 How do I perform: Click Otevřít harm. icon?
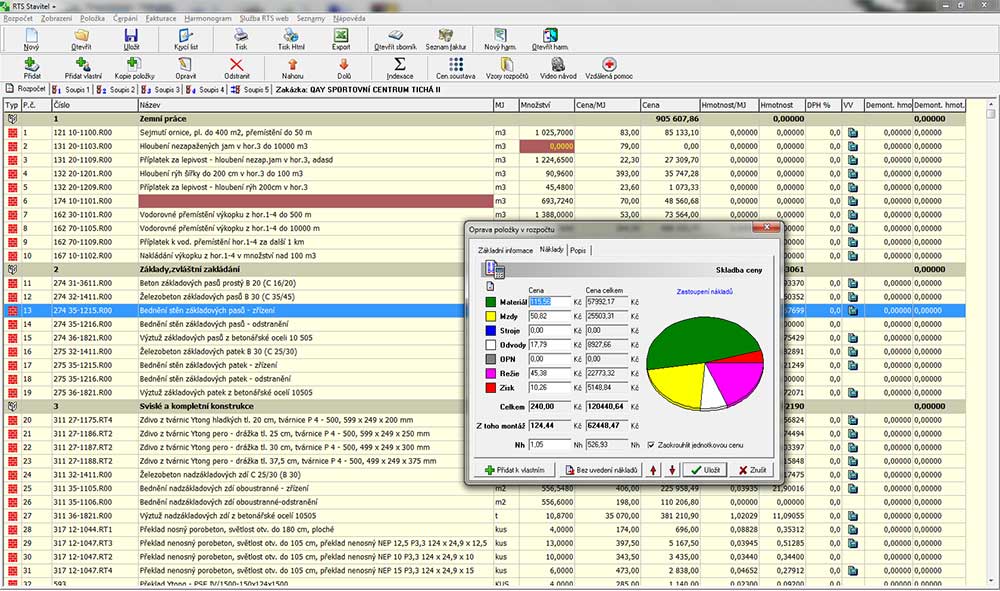point(550,35)
